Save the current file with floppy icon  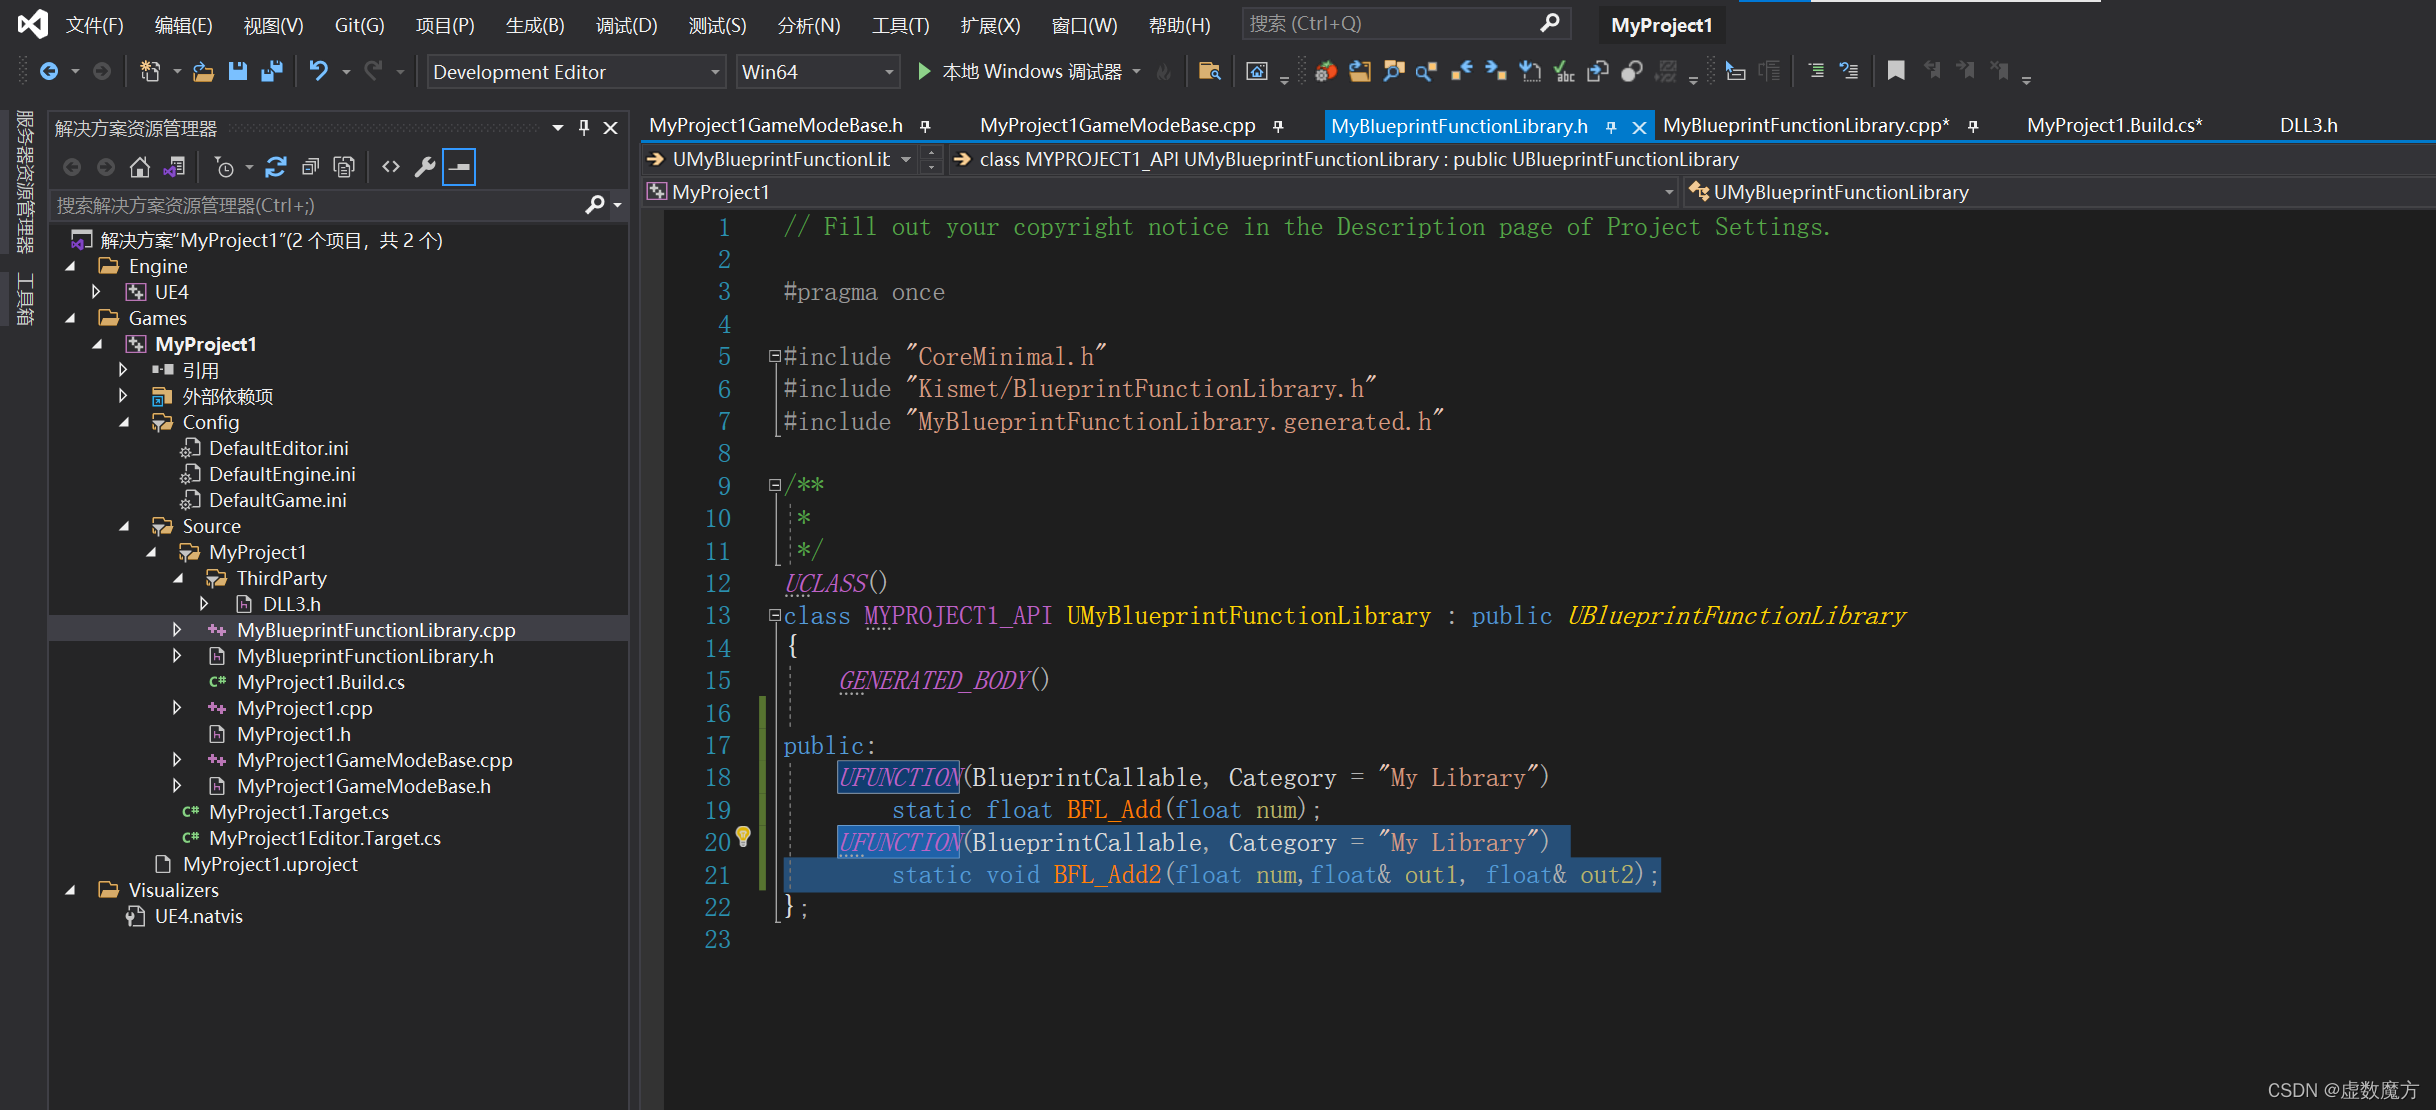point(237,72)
